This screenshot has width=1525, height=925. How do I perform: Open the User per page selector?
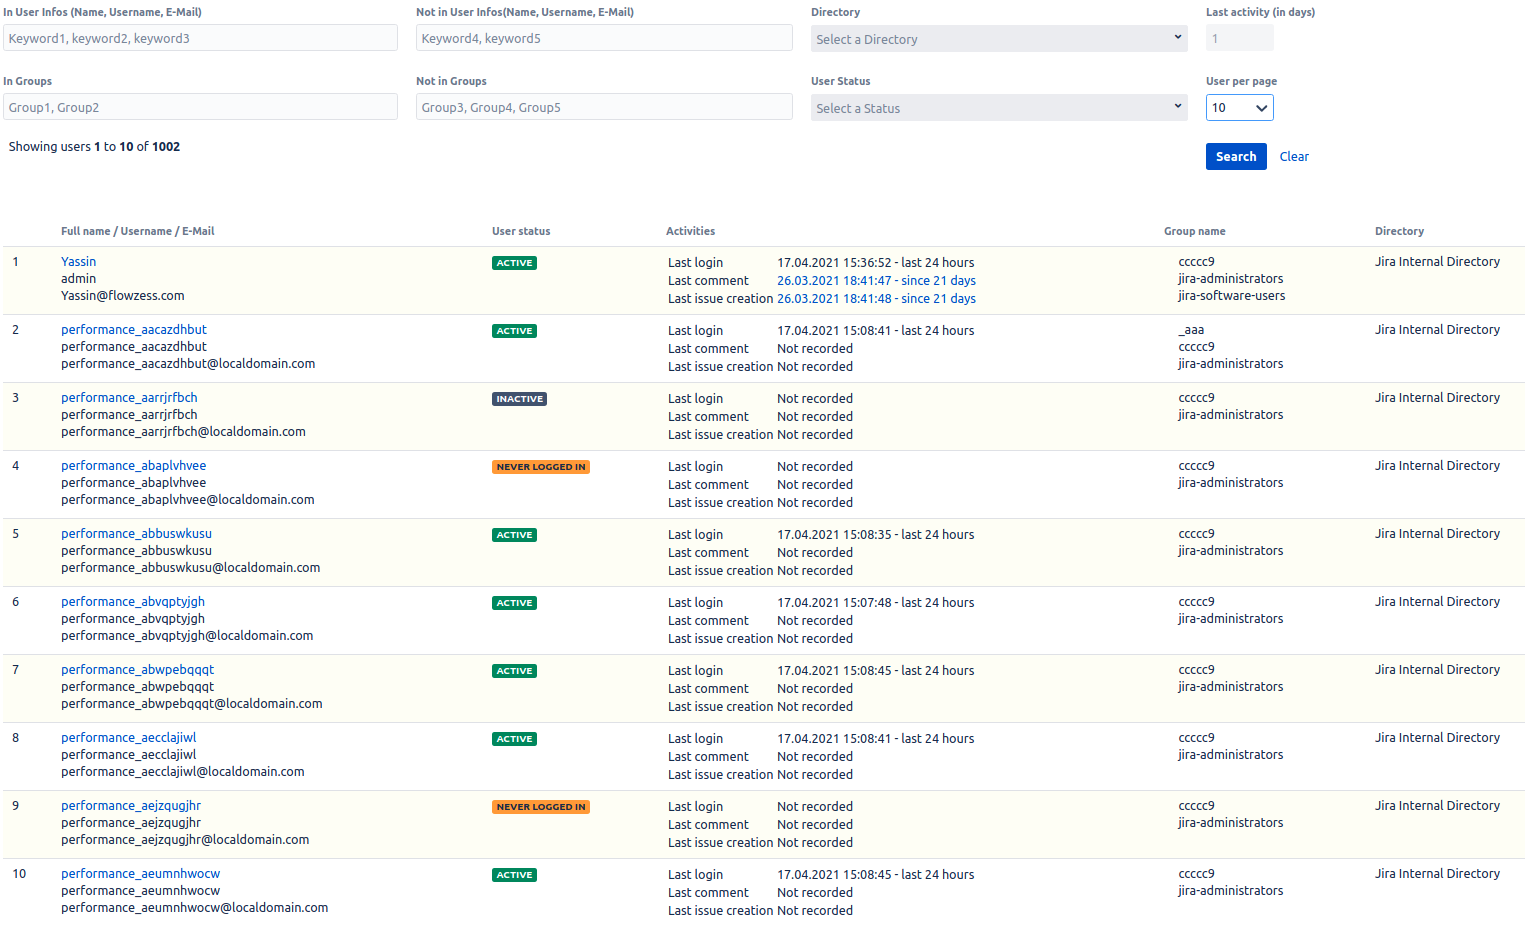point(1239,108)
